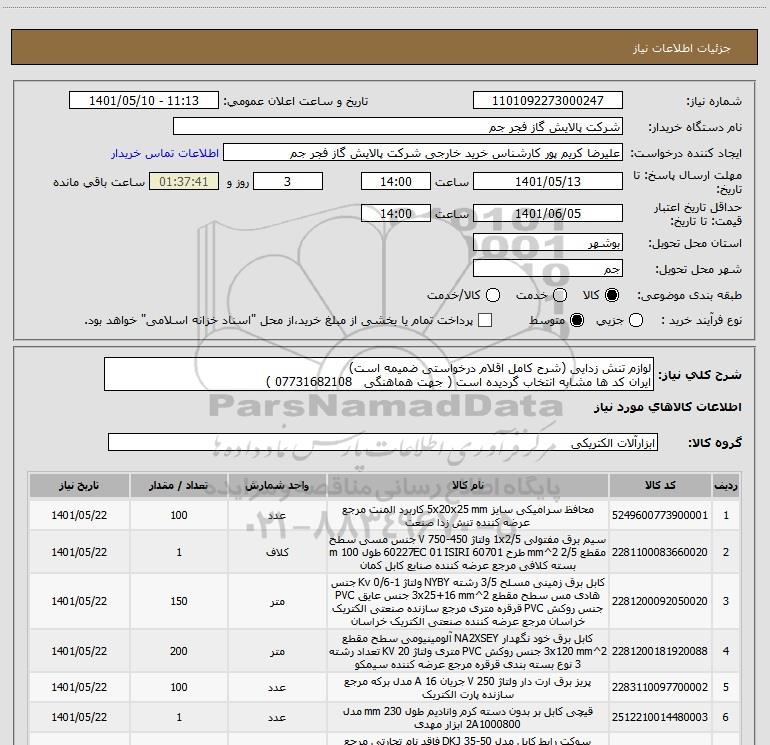Click the NA2XSEY cable name in row 4

click(x=468, y=651)
